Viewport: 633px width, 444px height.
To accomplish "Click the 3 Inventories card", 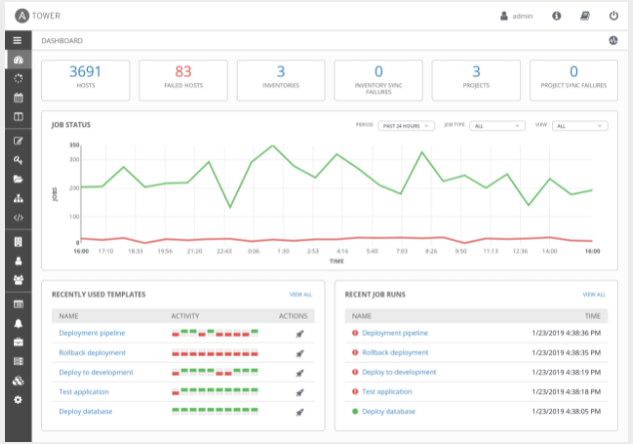I will (x=281, y=80).
